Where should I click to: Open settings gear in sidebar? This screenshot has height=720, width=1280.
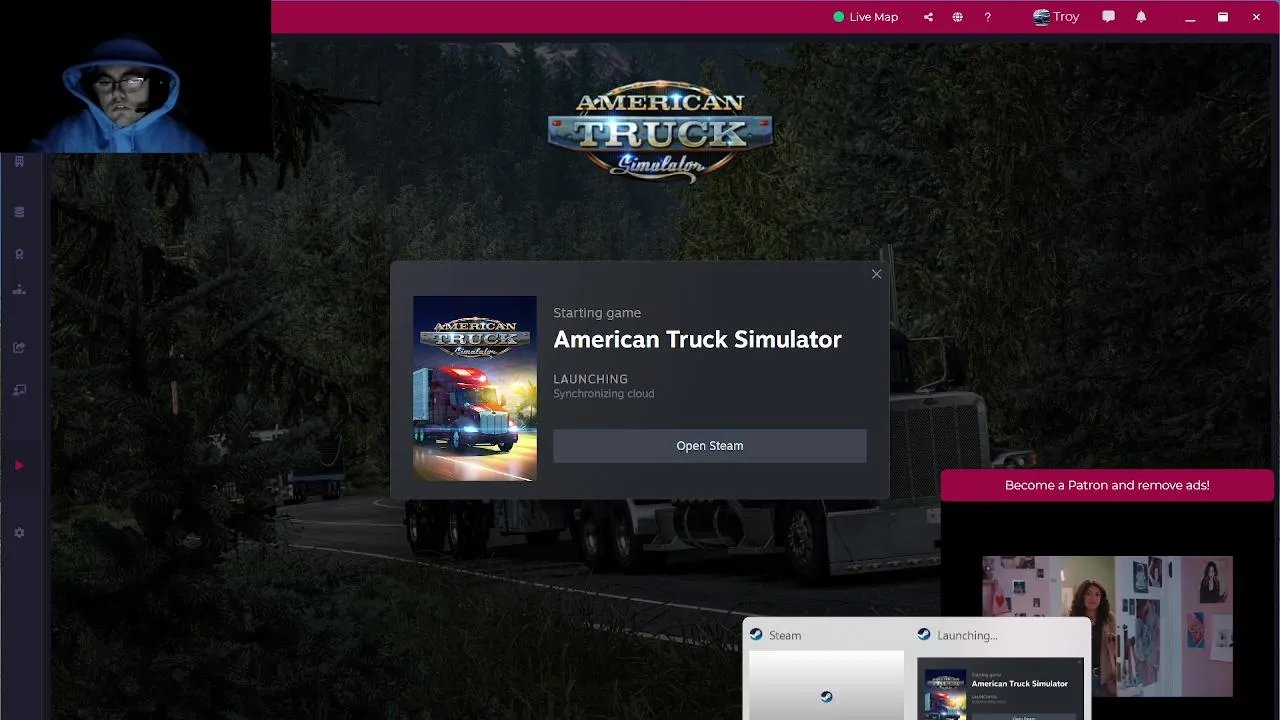pyautogui.click(x=19, y=533)
